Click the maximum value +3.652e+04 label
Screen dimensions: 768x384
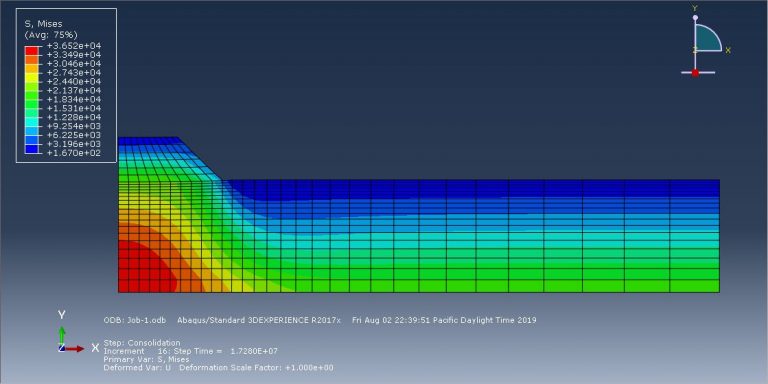pyautogui.click(x=74, y=46)
